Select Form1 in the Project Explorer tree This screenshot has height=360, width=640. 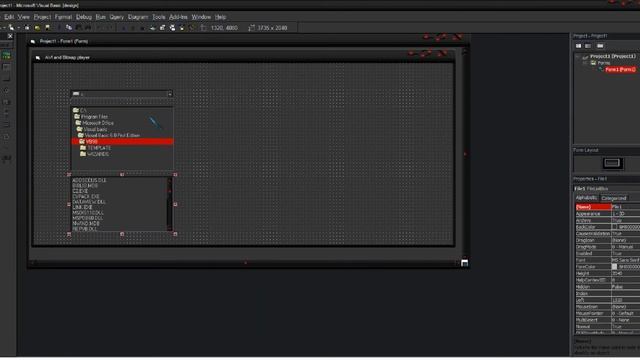(620, 69)
